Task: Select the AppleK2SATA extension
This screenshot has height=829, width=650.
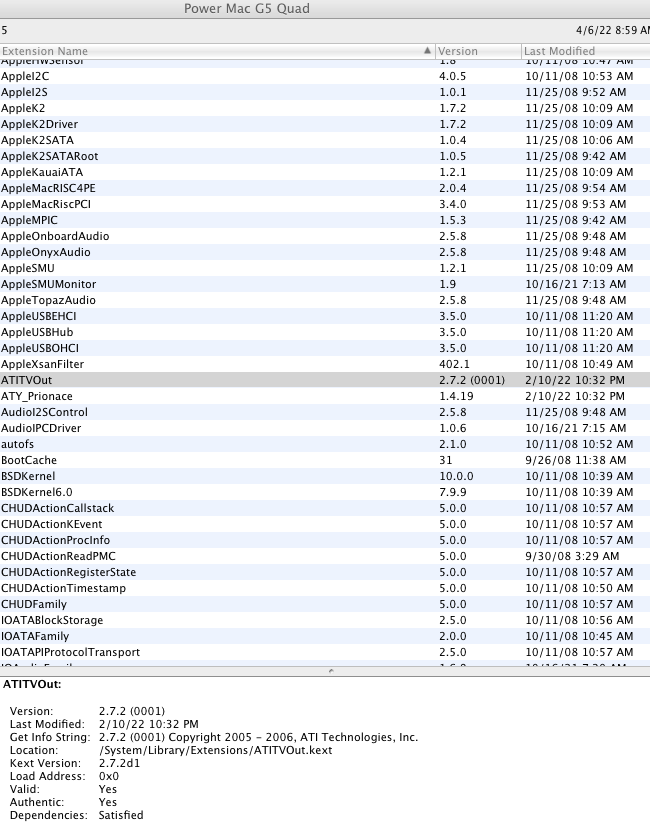Action: click(x=325, y=140)
